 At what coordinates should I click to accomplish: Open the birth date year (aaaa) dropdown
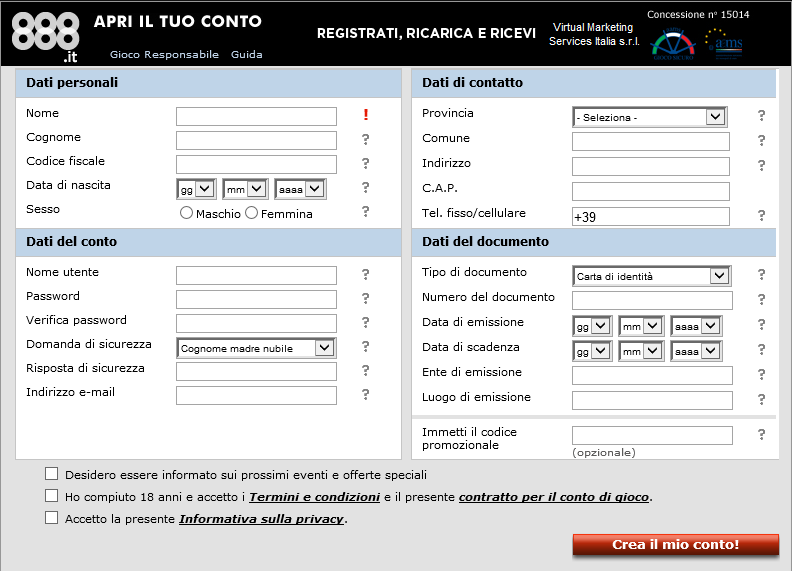click(301, 189)
